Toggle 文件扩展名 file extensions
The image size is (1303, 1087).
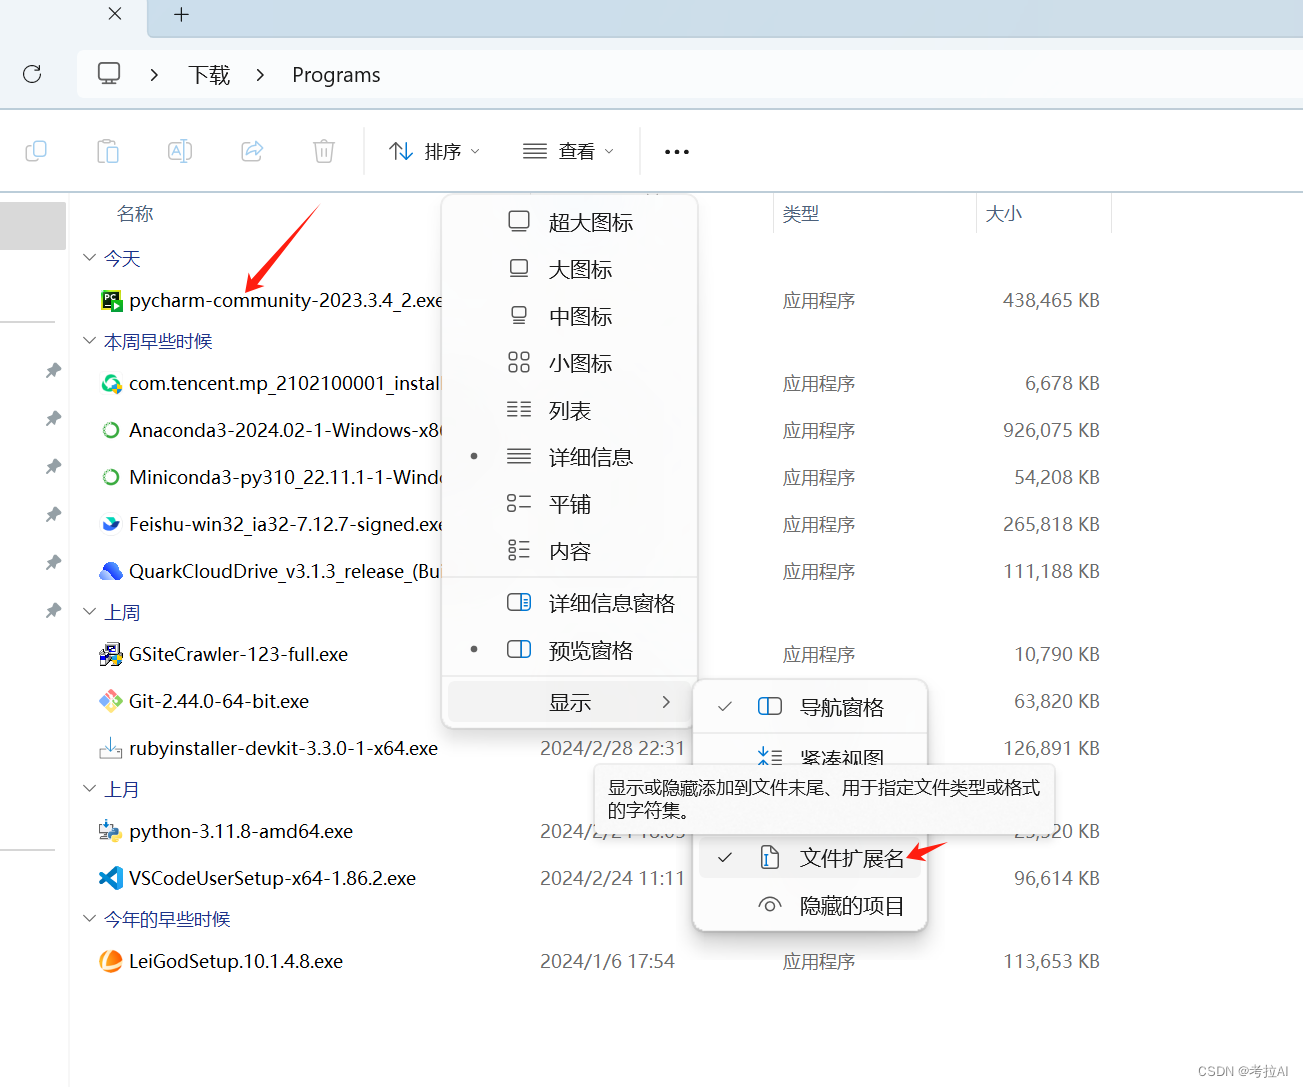[810, 858]
